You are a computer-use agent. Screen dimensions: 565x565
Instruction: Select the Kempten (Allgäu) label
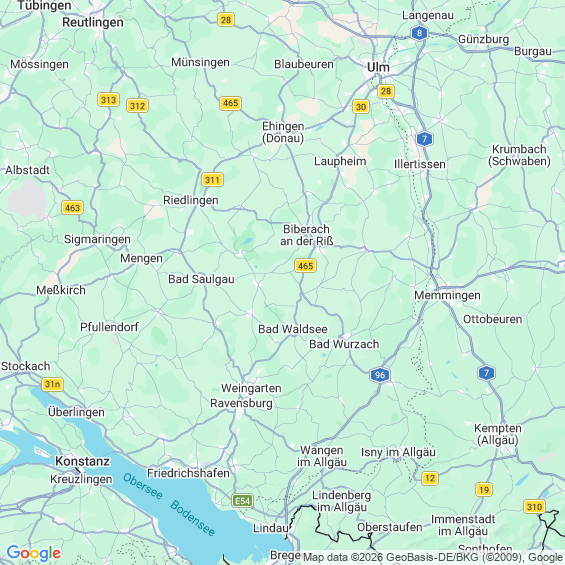tap(498, 434)
